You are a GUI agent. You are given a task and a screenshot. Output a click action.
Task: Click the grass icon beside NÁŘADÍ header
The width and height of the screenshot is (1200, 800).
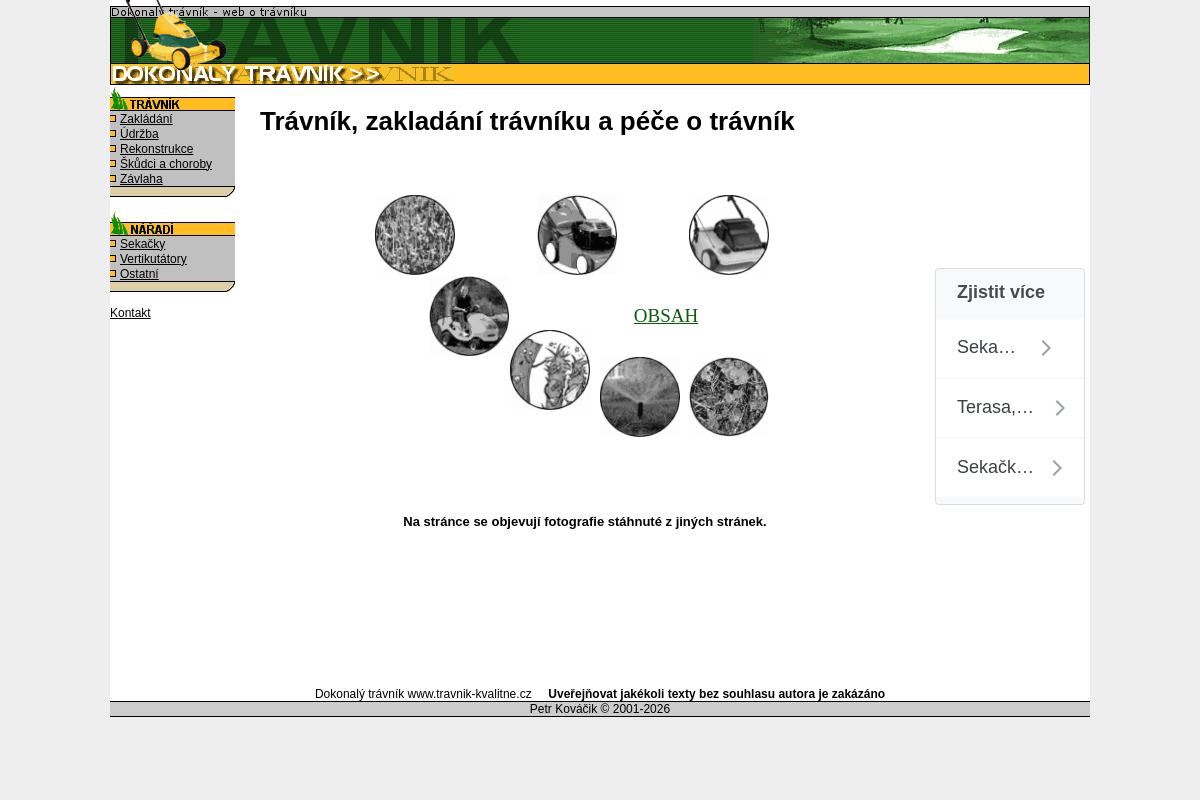point(117,224)
